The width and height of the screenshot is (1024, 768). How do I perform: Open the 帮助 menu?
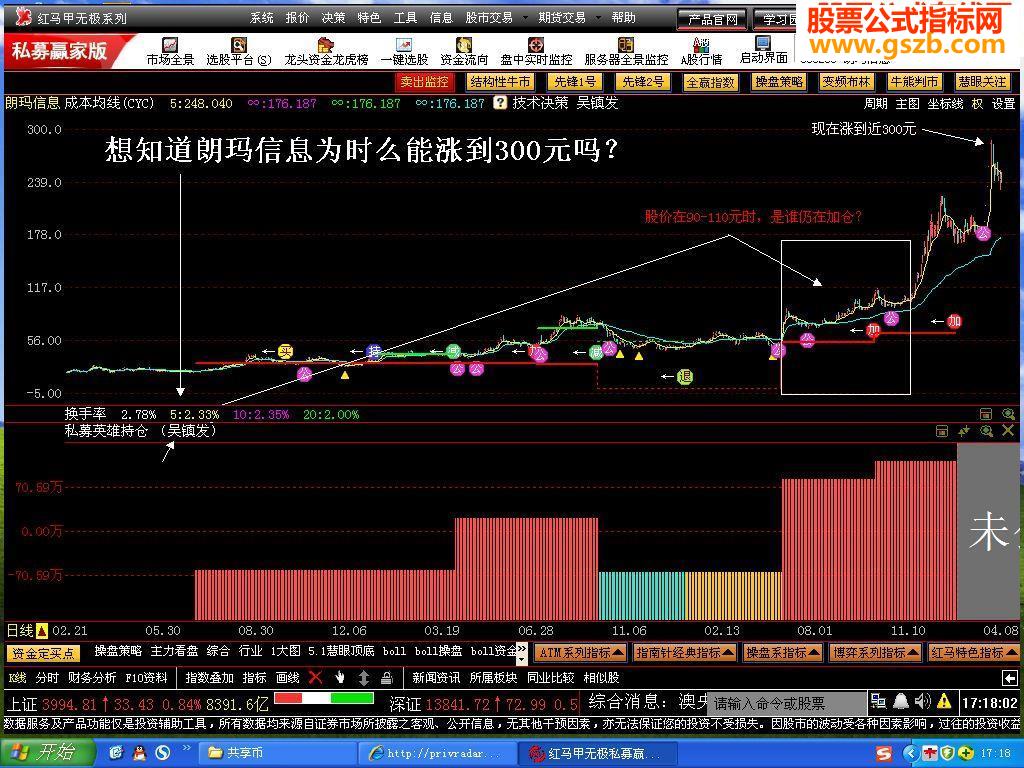pyautogui.click(x=623, y=18)
